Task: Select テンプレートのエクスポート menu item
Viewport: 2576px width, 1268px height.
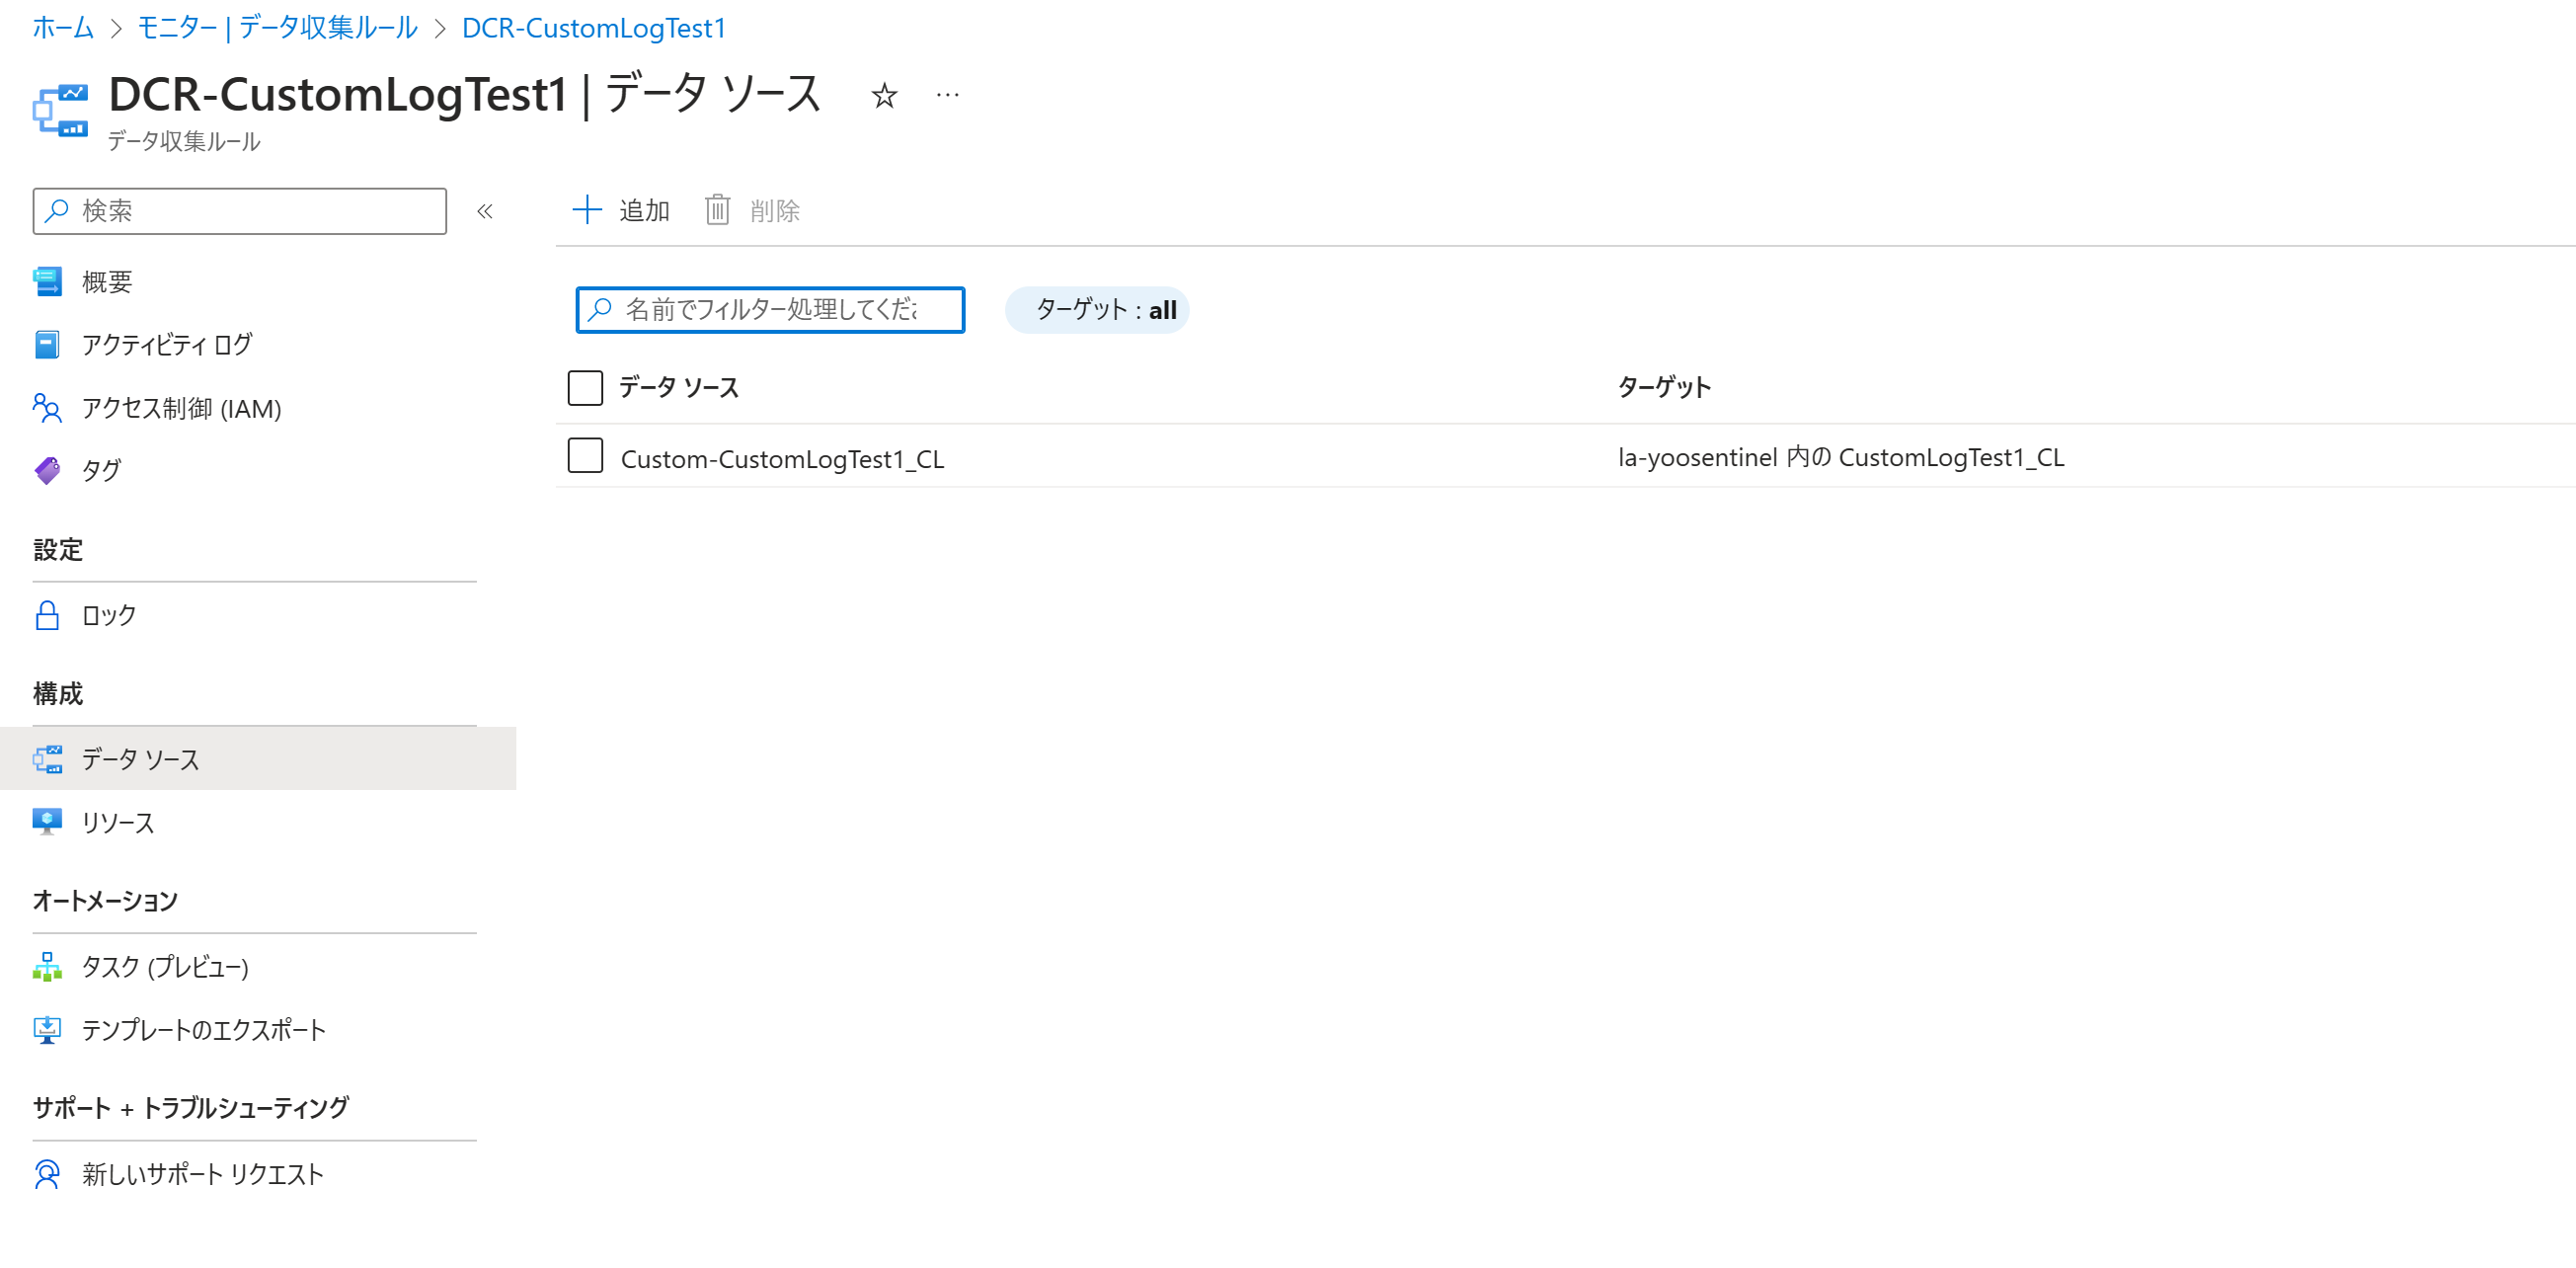Action: point(203,1030)
